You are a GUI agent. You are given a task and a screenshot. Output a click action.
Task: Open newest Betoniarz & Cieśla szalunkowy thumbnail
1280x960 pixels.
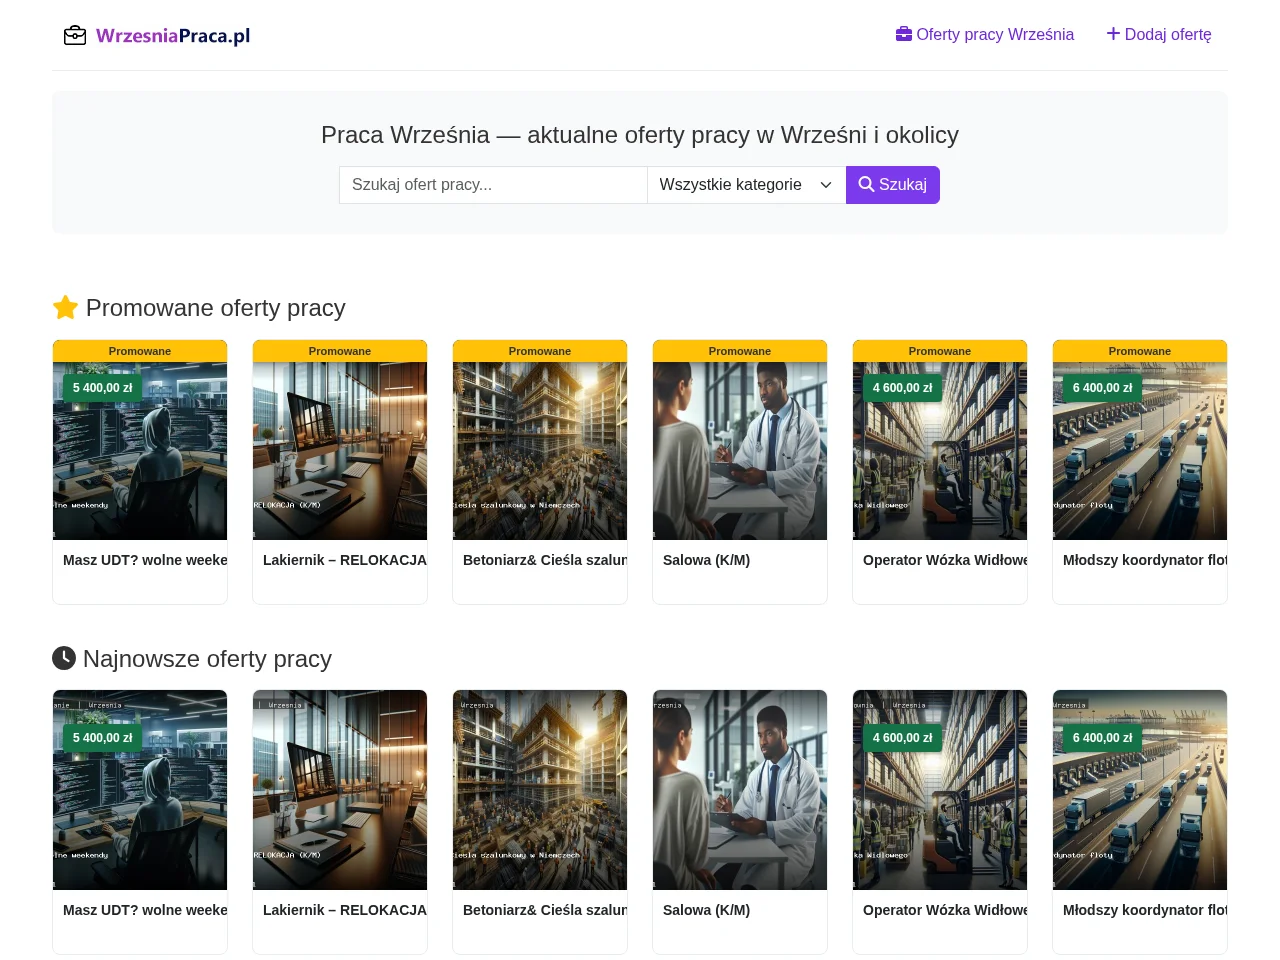click(540, 790)
